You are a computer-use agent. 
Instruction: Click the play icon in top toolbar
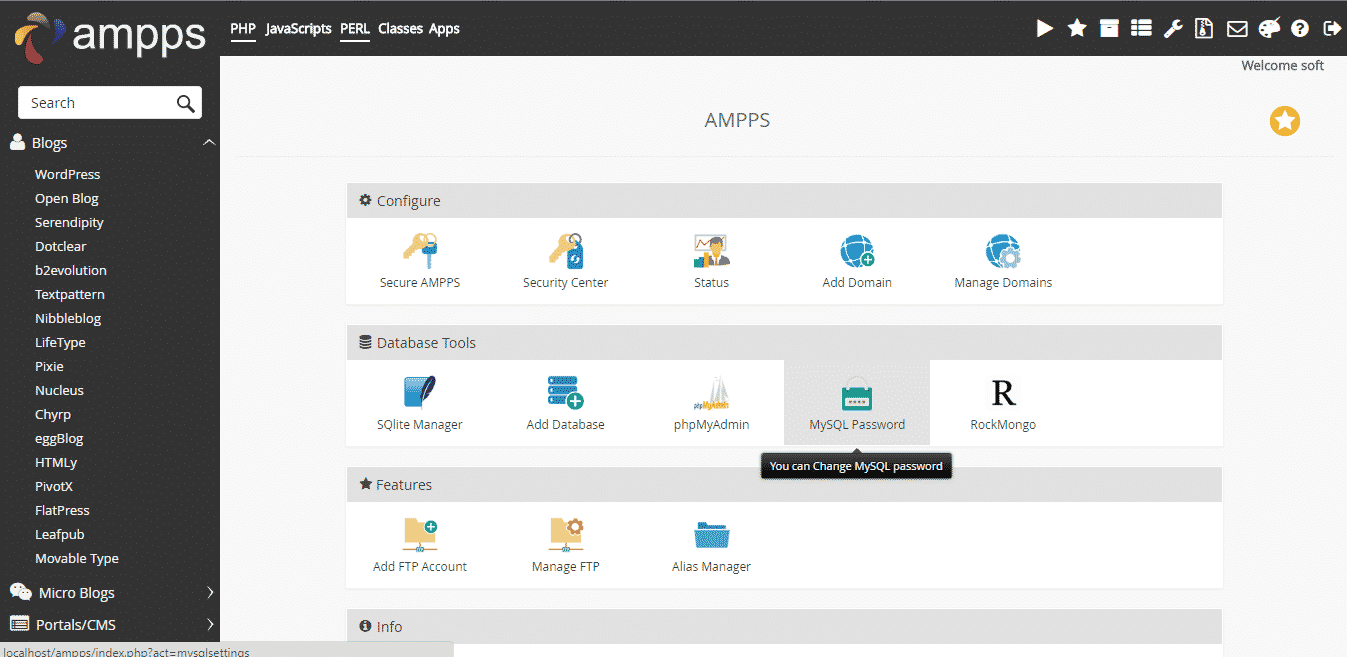(1045, 28)
